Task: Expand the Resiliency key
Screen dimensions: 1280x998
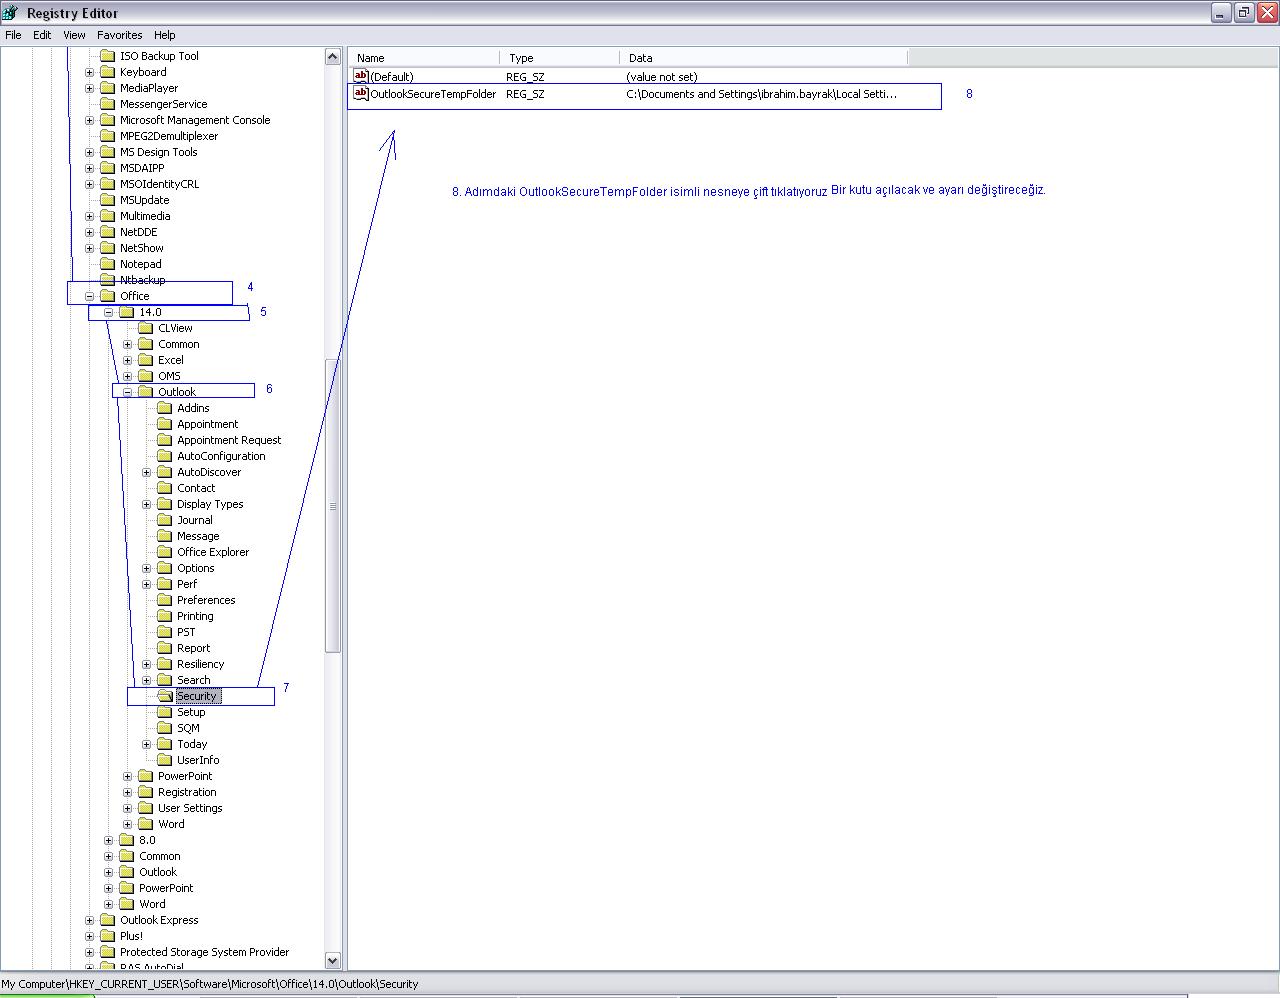Action: [146, 664]
